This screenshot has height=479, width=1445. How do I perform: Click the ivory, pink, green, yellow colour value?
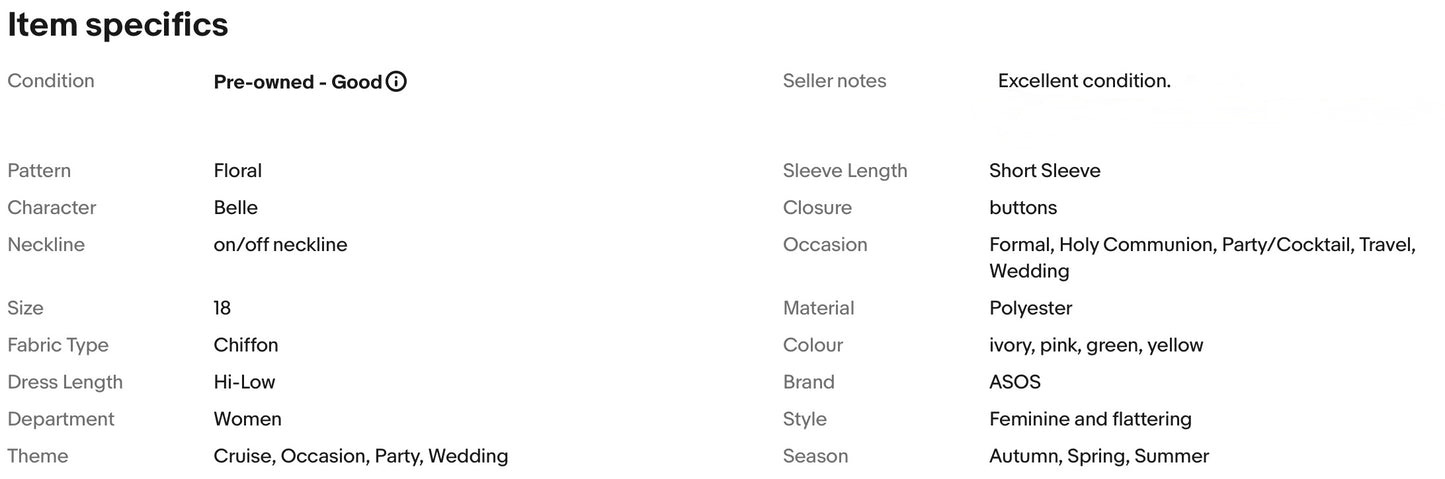click(1096, 345)
